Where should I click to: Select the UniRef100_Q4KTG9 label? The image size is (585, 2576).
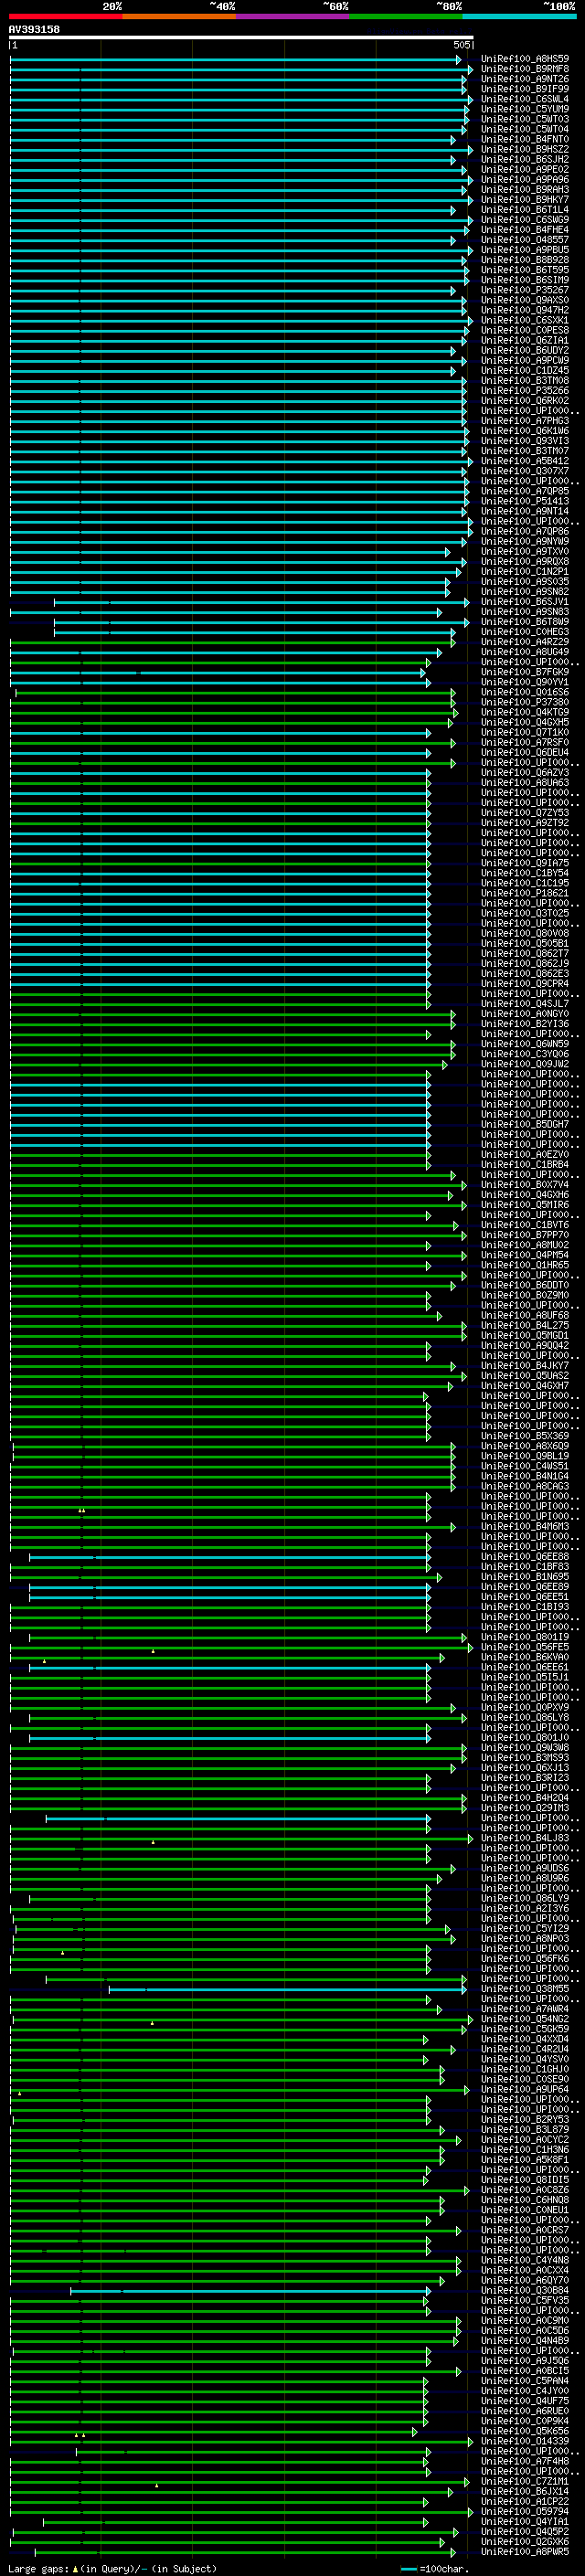click(x=525, y=712)
